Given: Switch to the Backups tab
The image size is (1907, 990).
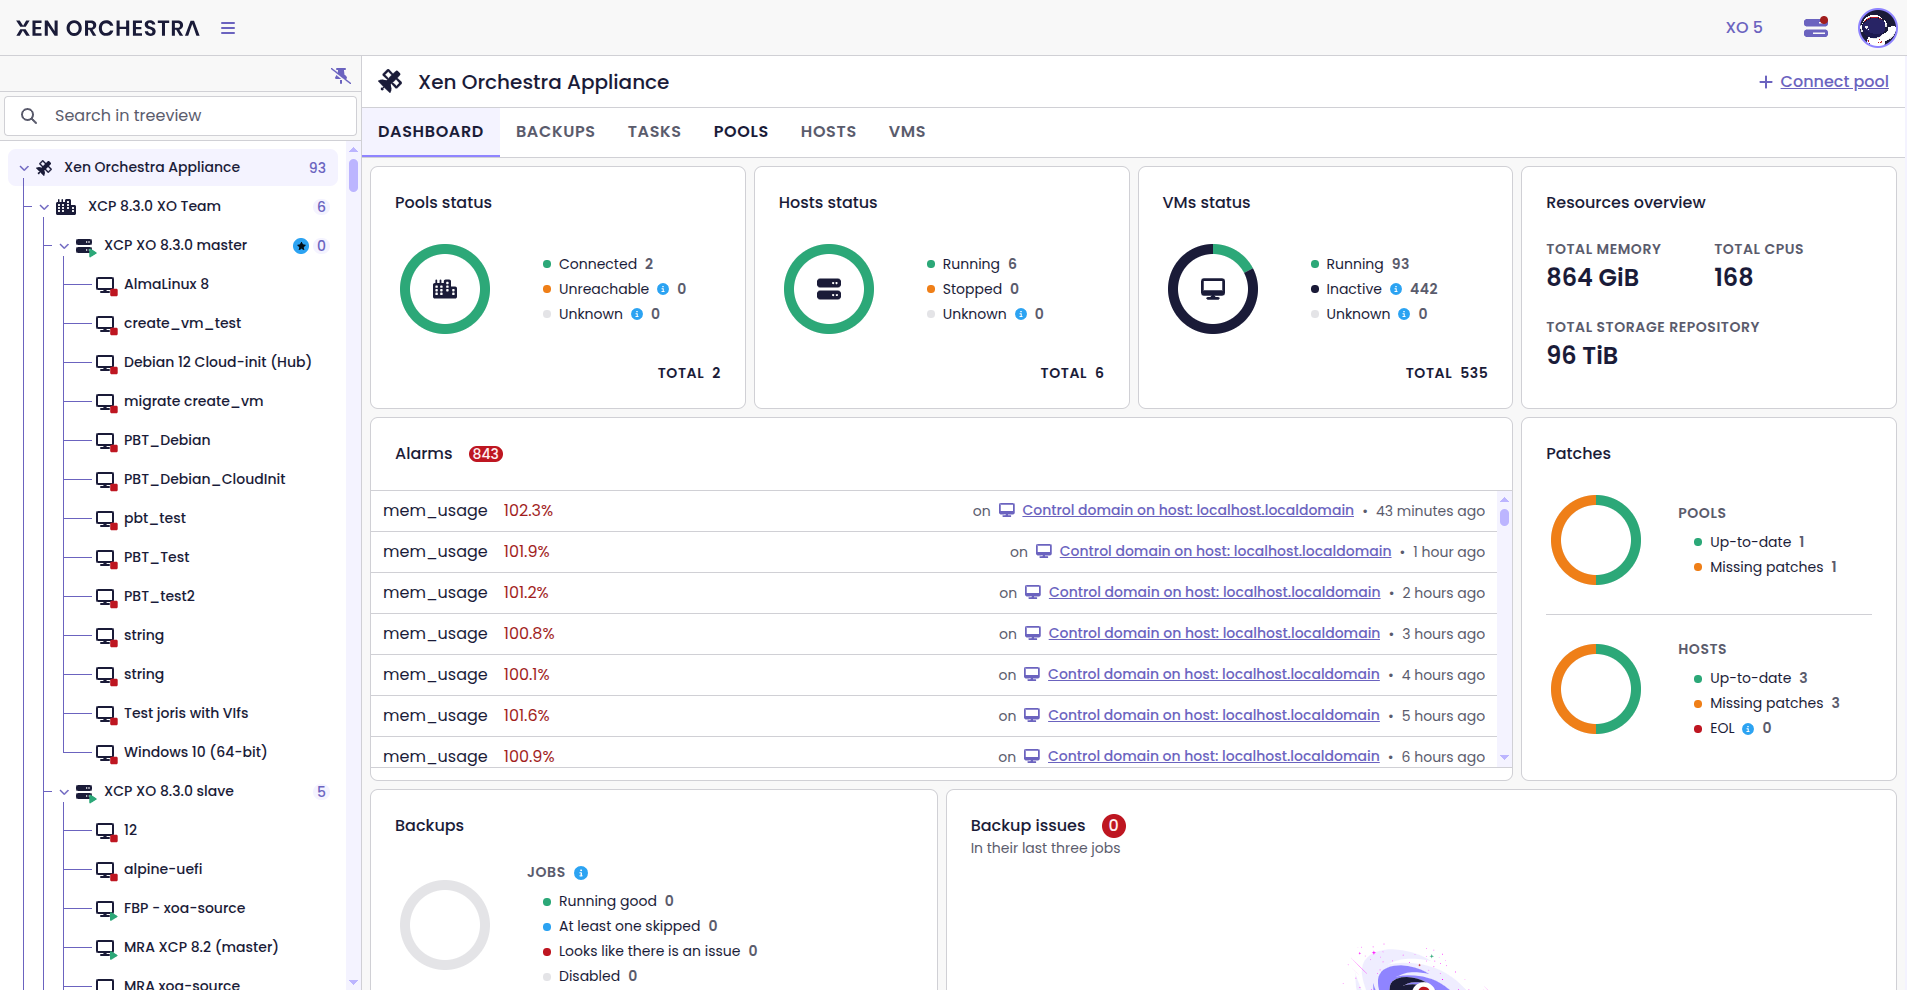Looking at the screenshot, I should (555, 132).
